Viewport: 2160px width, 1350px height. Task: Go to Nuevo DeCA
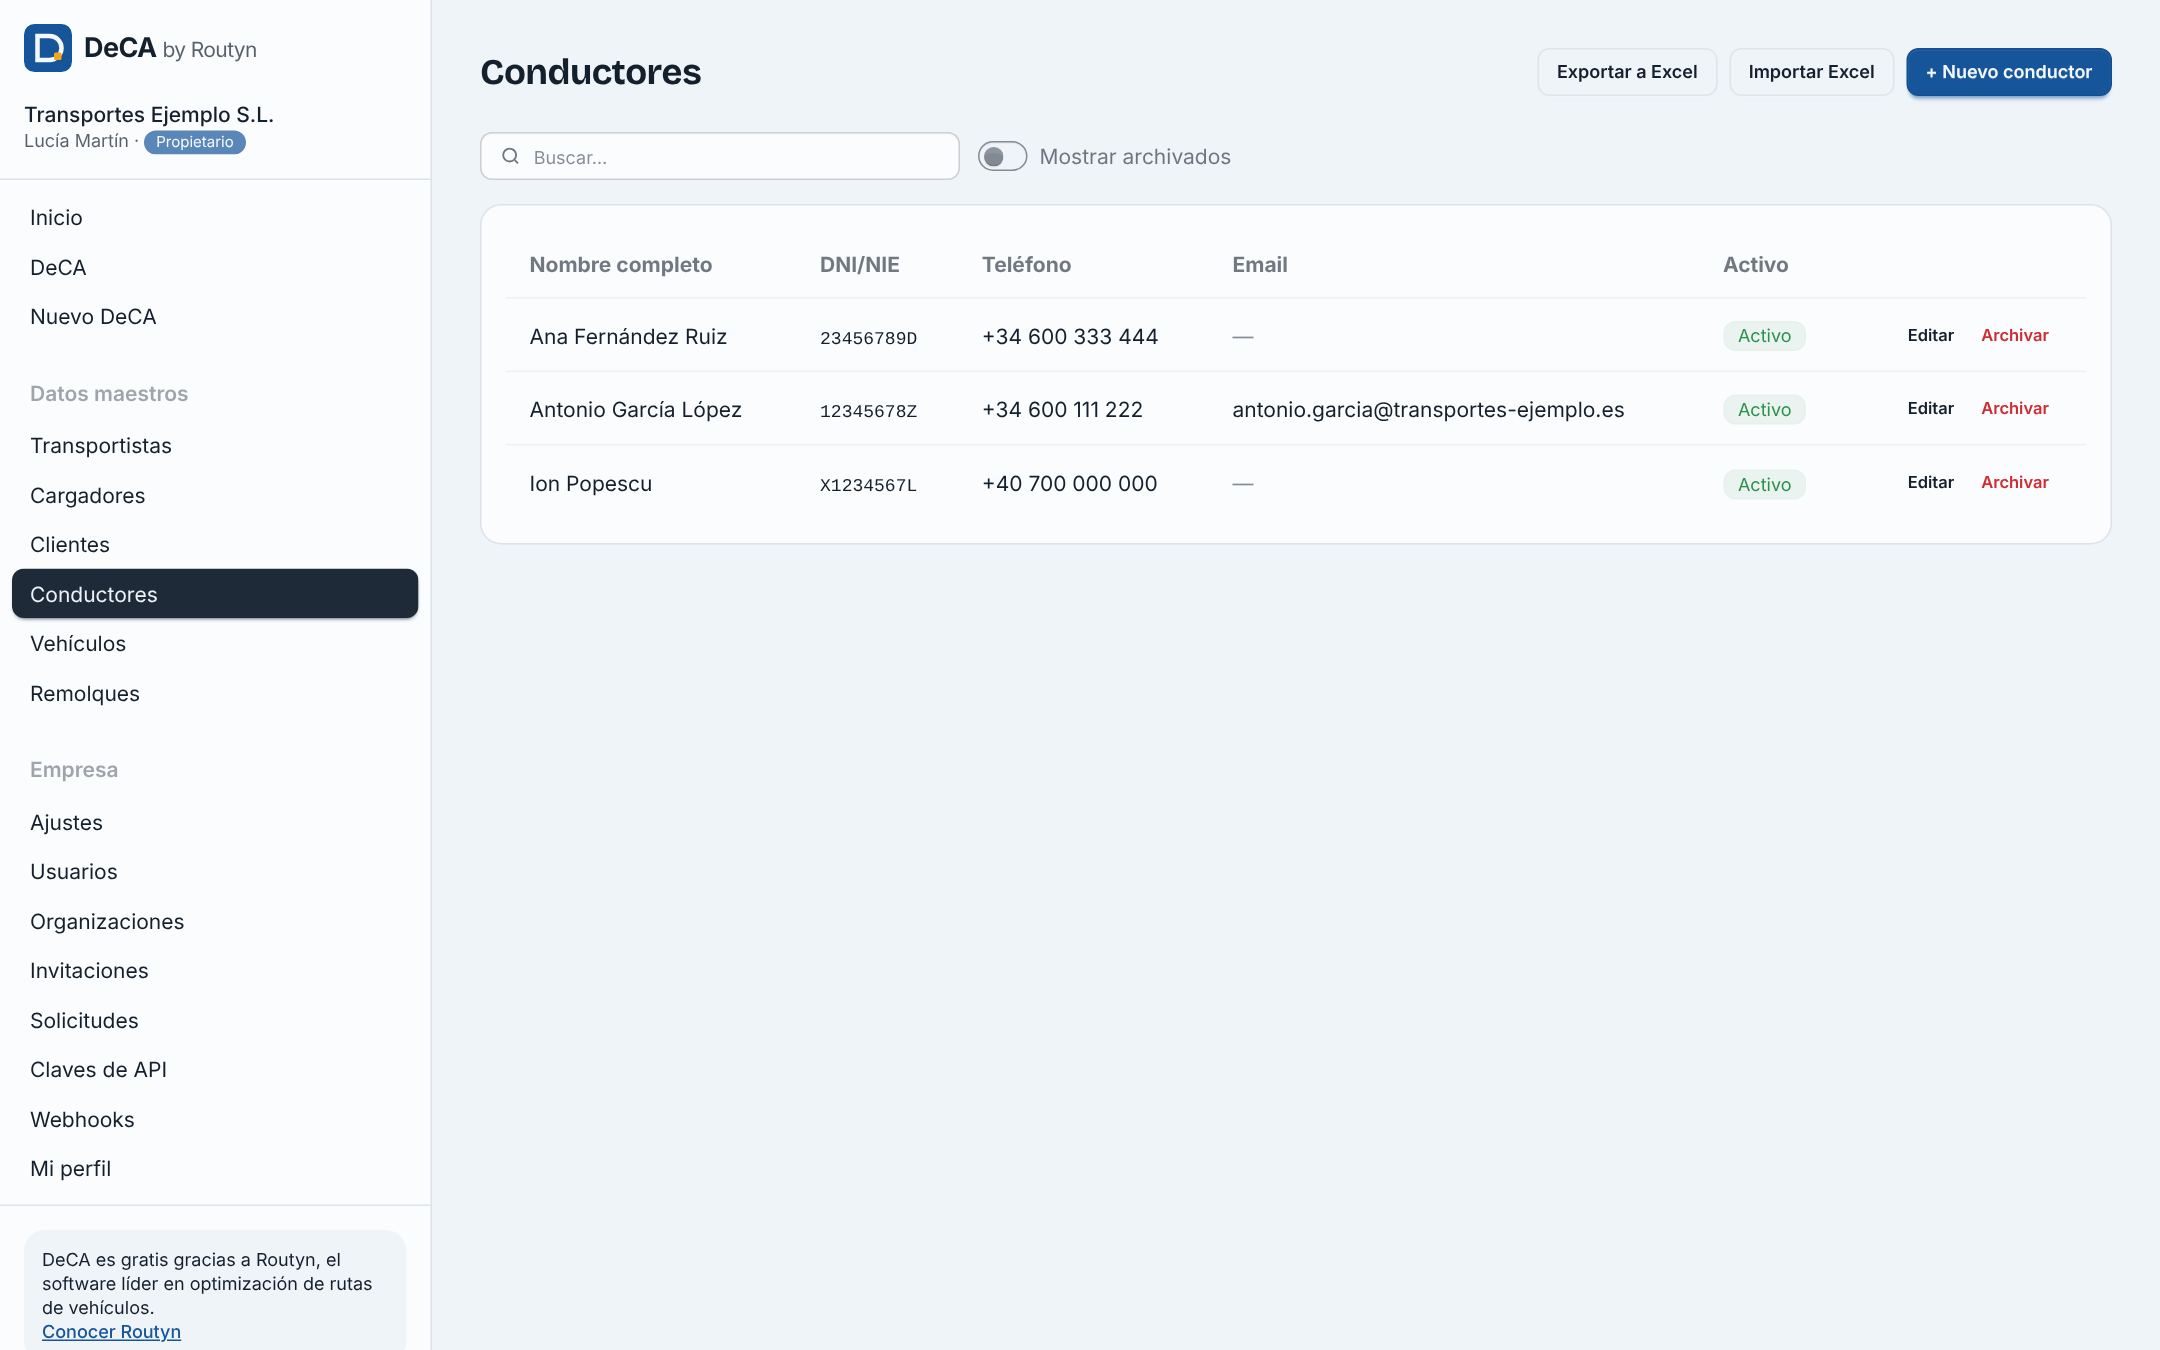tap(215, 317)
